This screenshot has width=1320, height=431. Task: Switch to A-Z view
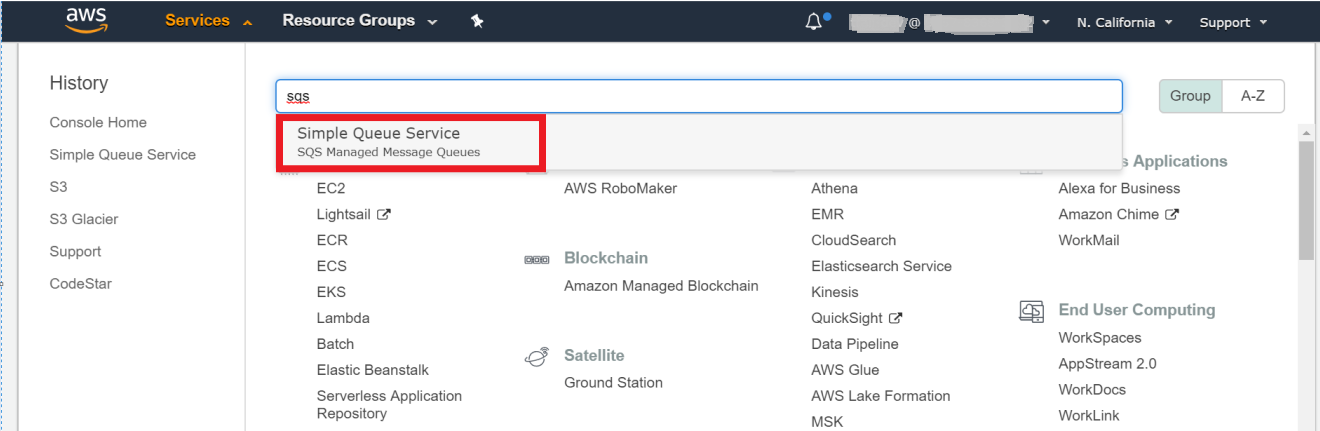pos(1253,96)
